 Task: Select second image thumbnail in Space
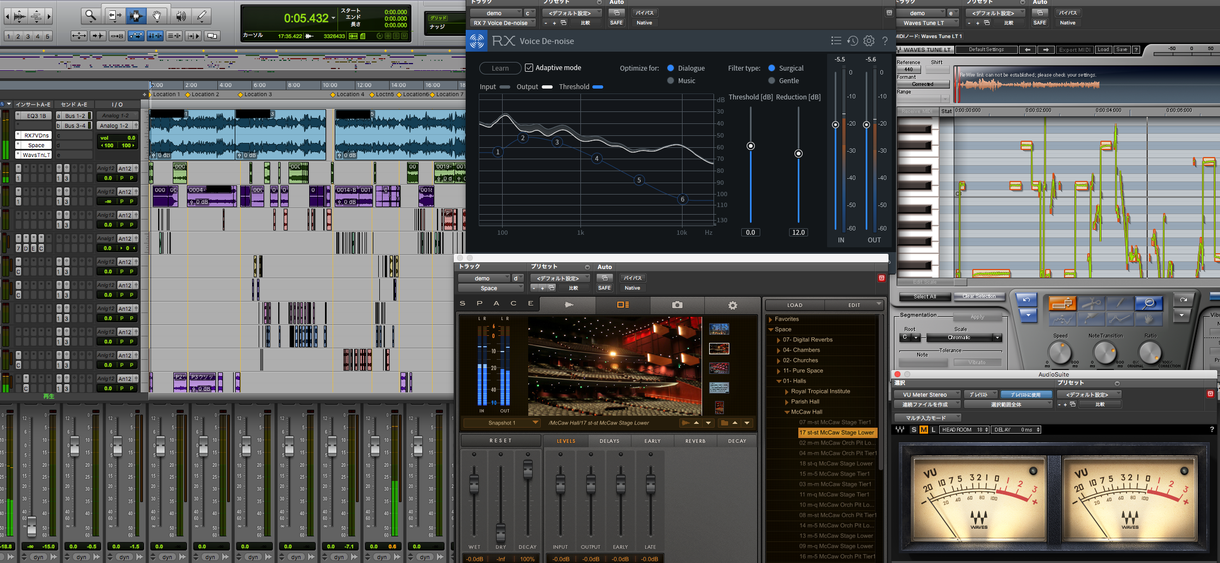[x=718, y=349]
